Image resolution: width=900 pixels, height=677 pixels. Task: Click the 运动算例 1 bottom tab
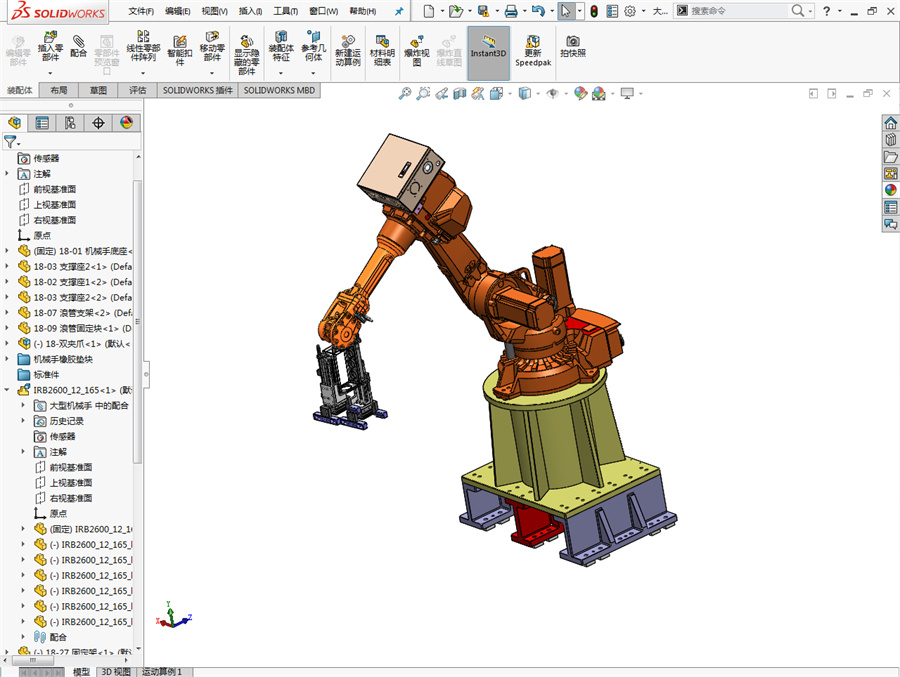point(162,671)
